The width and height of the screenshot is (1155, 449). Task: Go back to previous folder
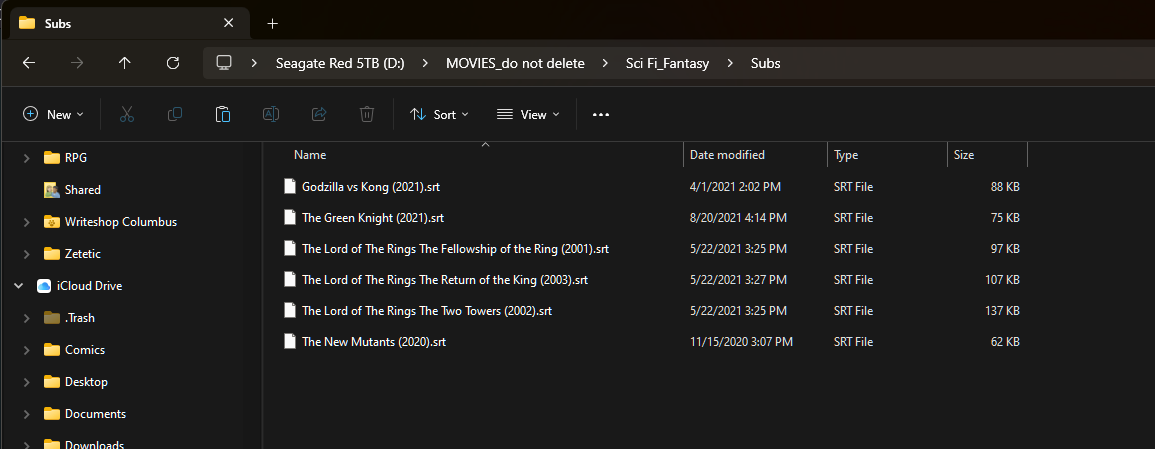[x=29, y=63]
